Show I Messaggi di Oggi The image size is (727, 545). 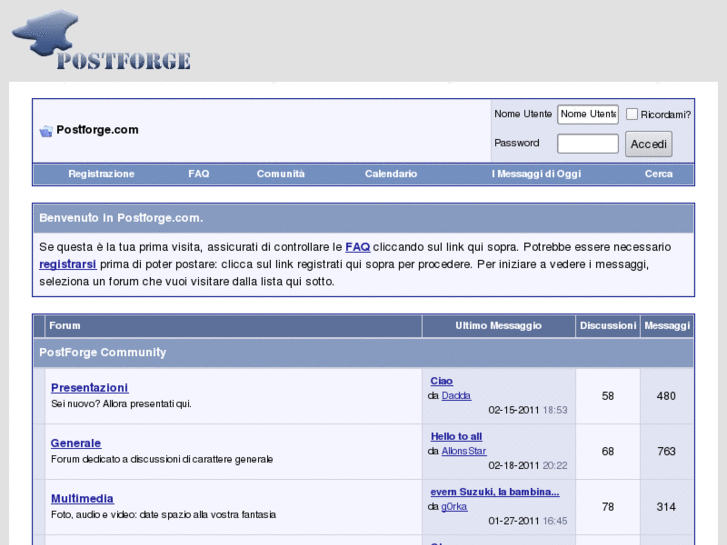(536, 174)
